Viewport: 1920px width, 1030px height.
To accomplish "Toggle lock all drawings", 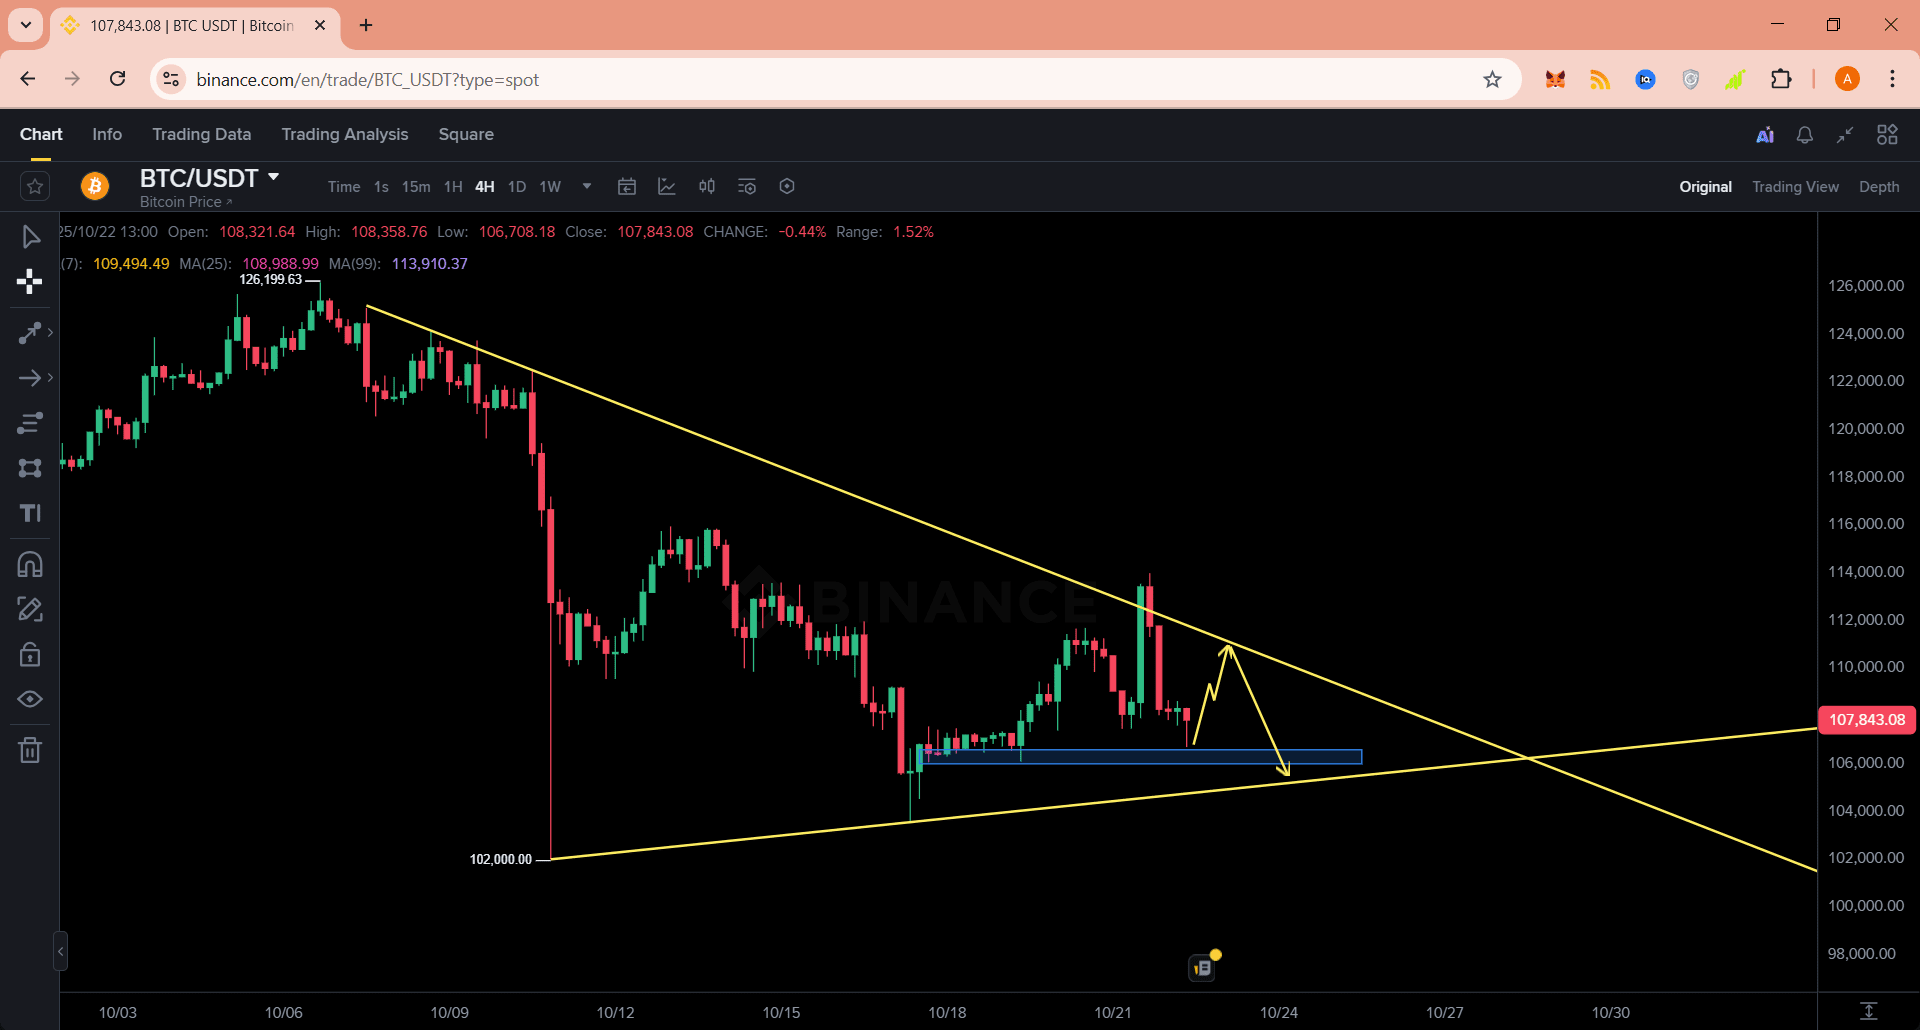I will pos(30,654).
